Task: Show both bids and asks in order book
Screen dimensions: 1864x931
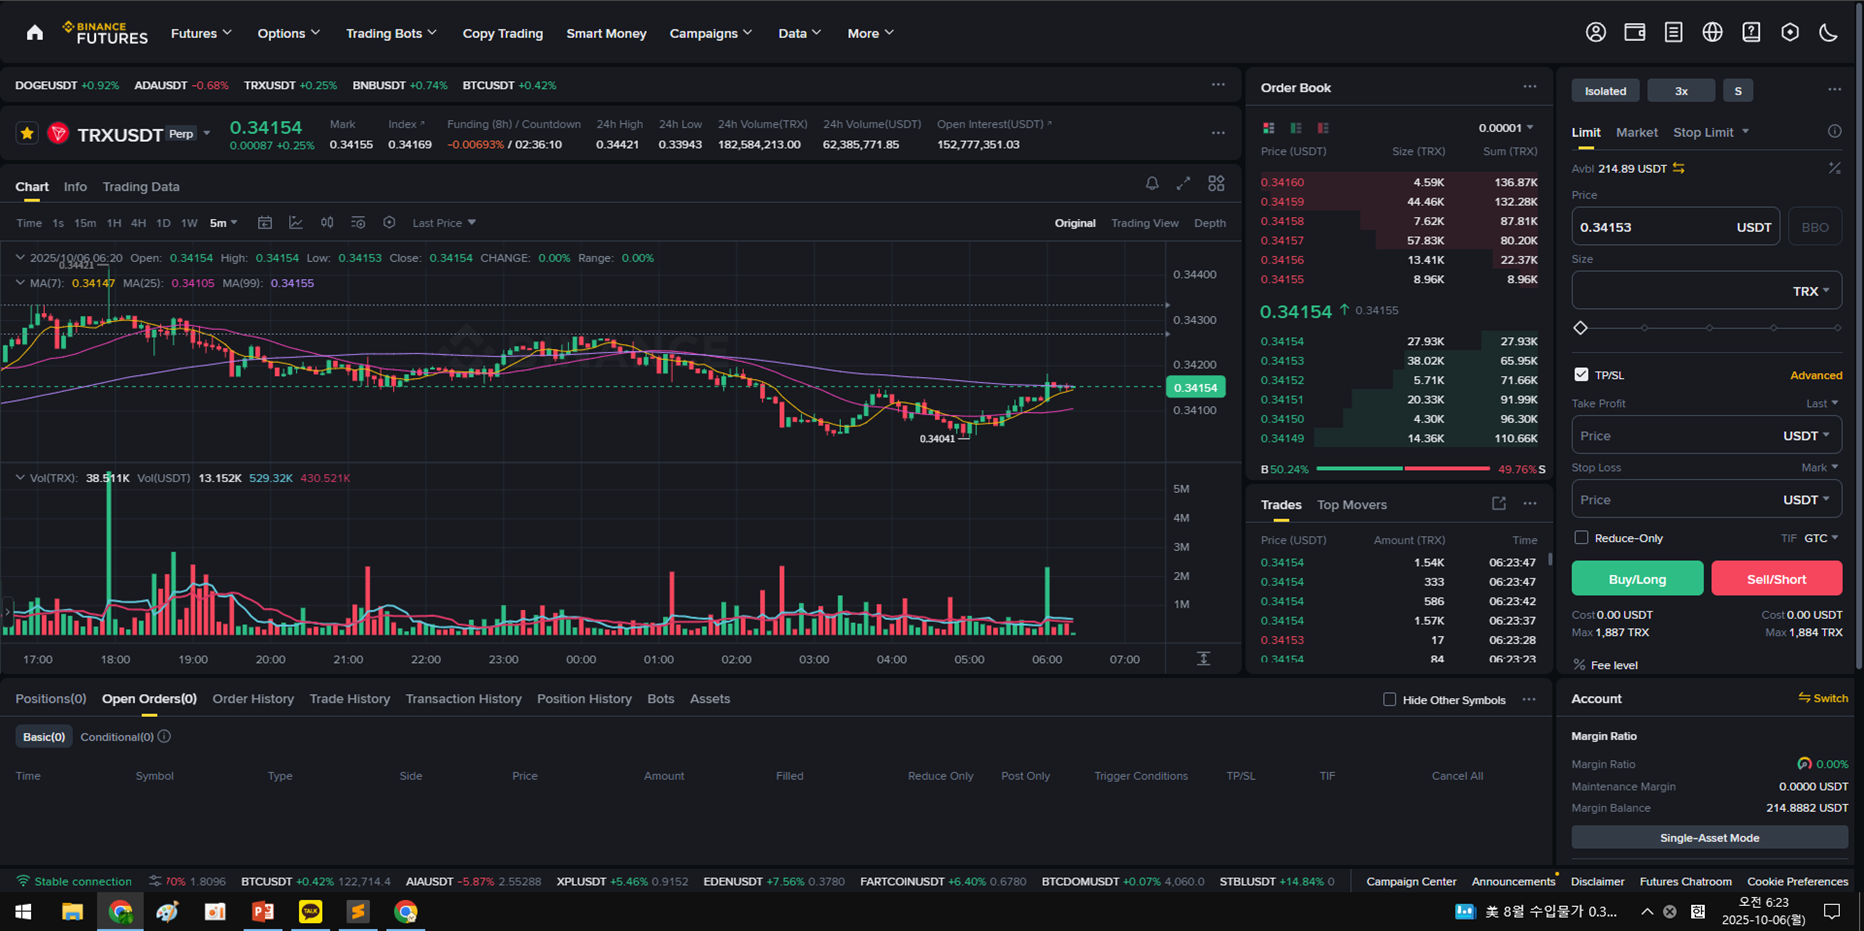Action: coord(1268,128)
